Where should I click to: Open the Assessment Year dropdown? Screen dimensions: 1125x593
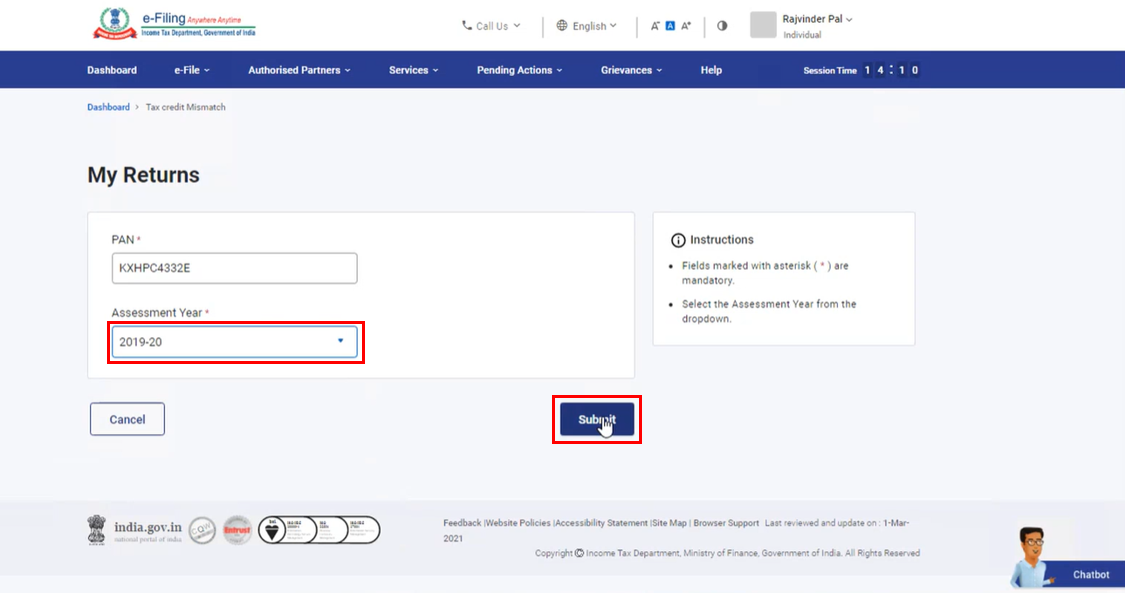(x=234, y=342)
